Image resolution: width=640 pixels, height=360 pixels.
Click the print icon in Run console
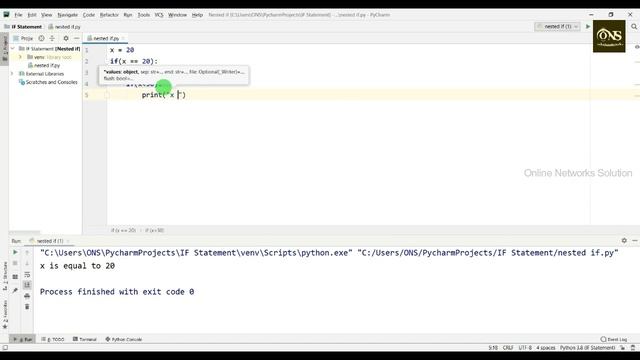tap(27, 296)
